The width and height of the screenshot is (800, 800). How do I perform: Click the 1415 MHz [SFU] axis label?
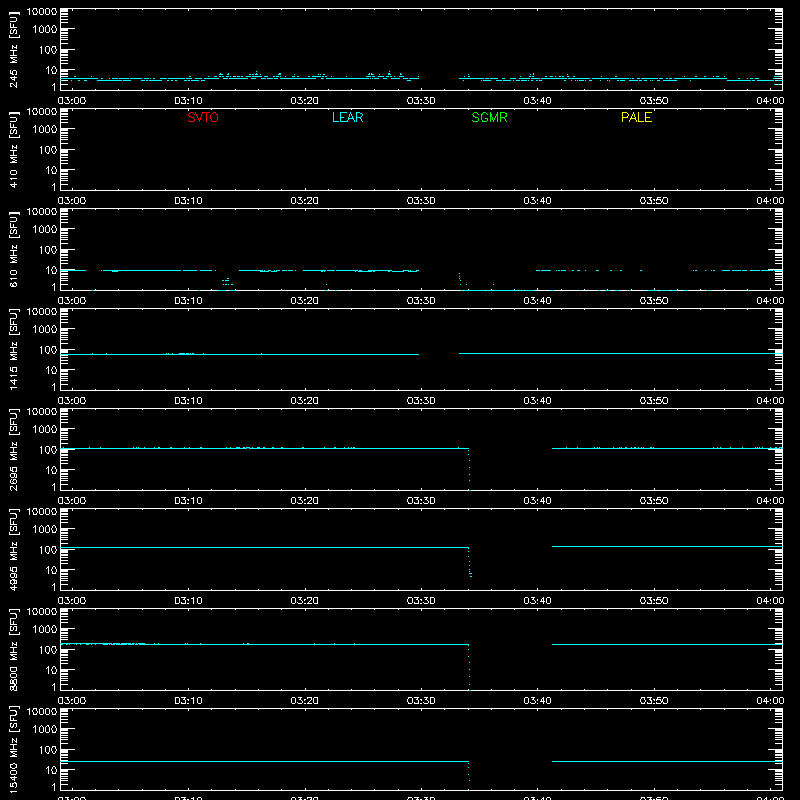(13, 349)
